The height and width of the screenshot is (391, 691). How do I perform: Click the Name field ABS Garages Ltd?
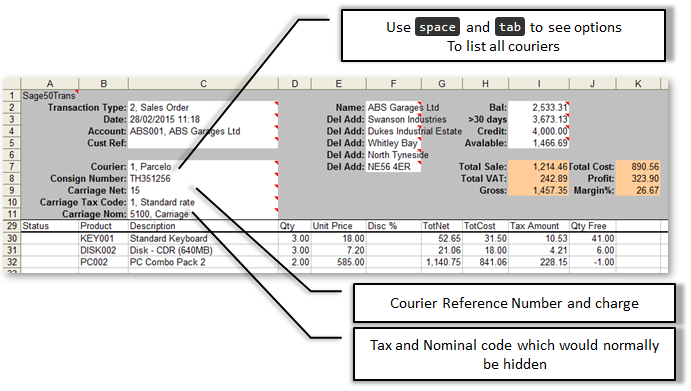[x=394, y=108]
